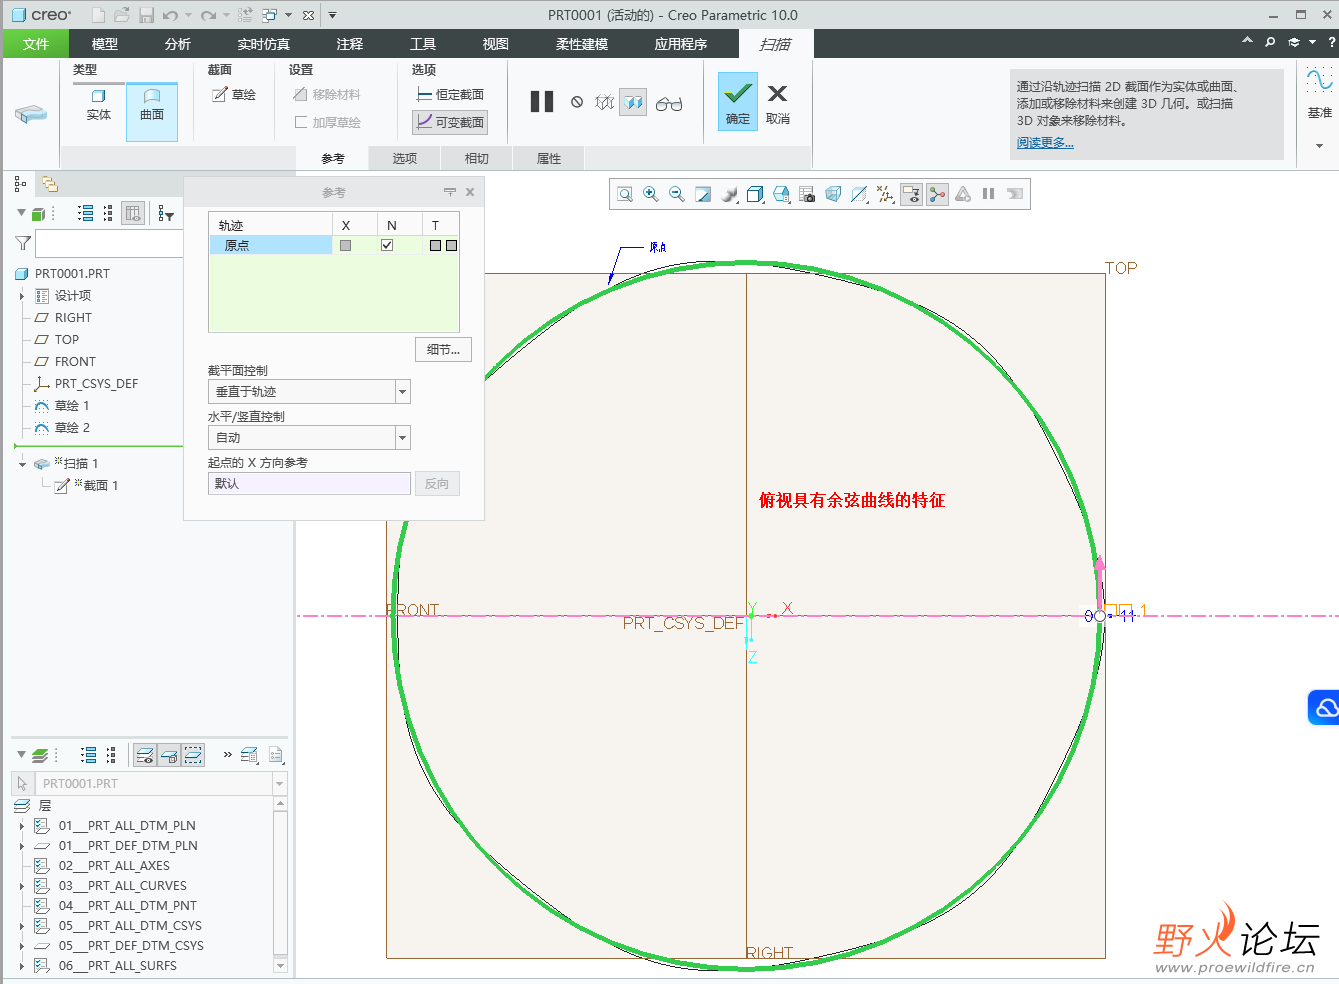This screenshot has height=984, width=1339.
Task: Expand the 设计项 tree node
Action: [x=22, y=296]
